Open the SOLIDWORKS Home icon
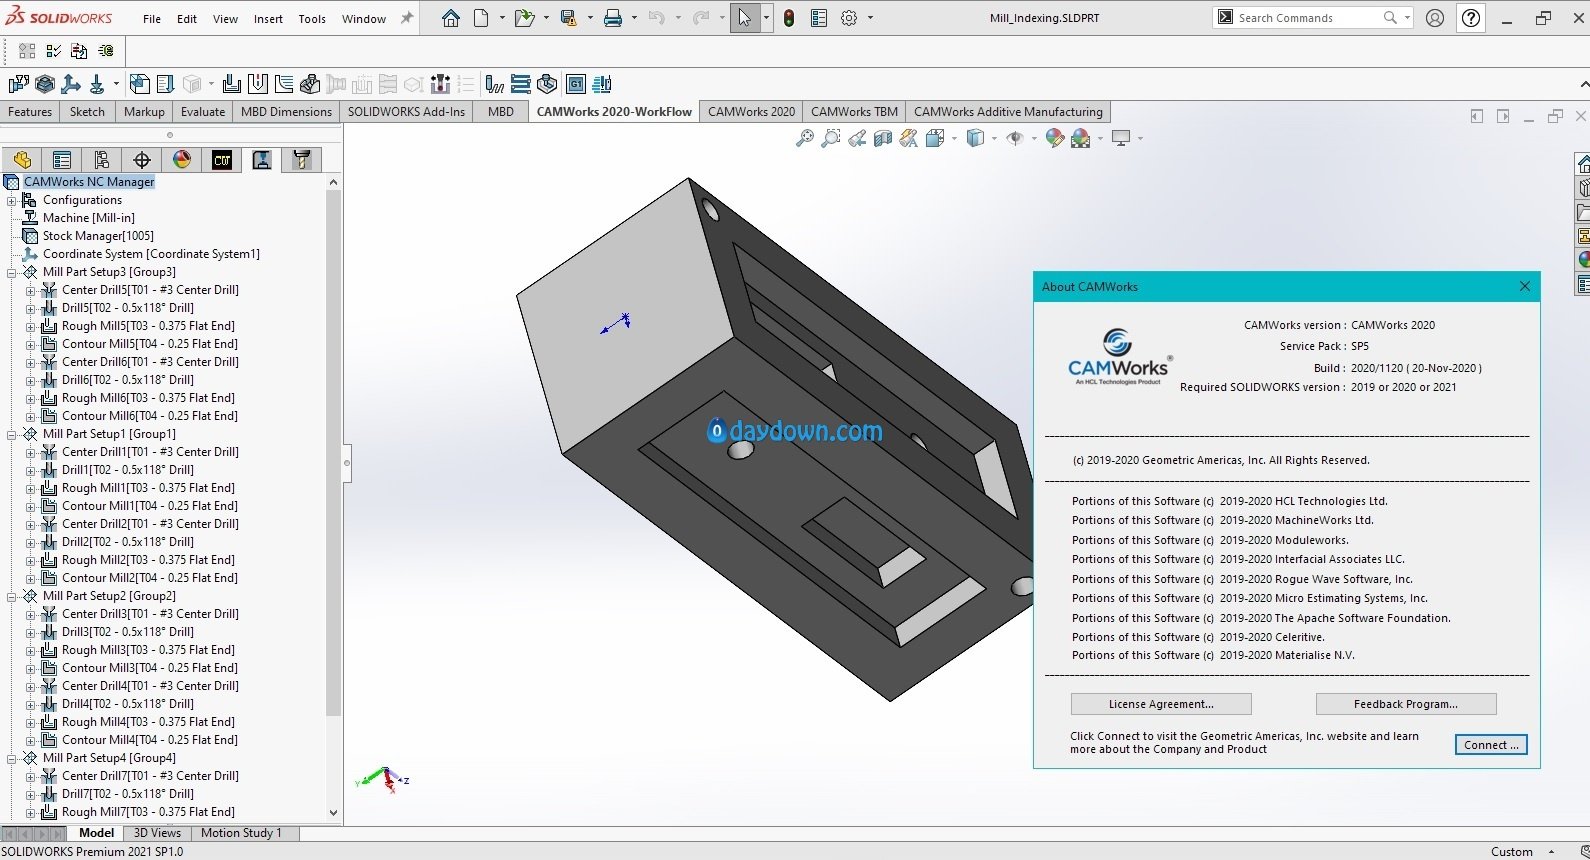 [x=451, y=18]
